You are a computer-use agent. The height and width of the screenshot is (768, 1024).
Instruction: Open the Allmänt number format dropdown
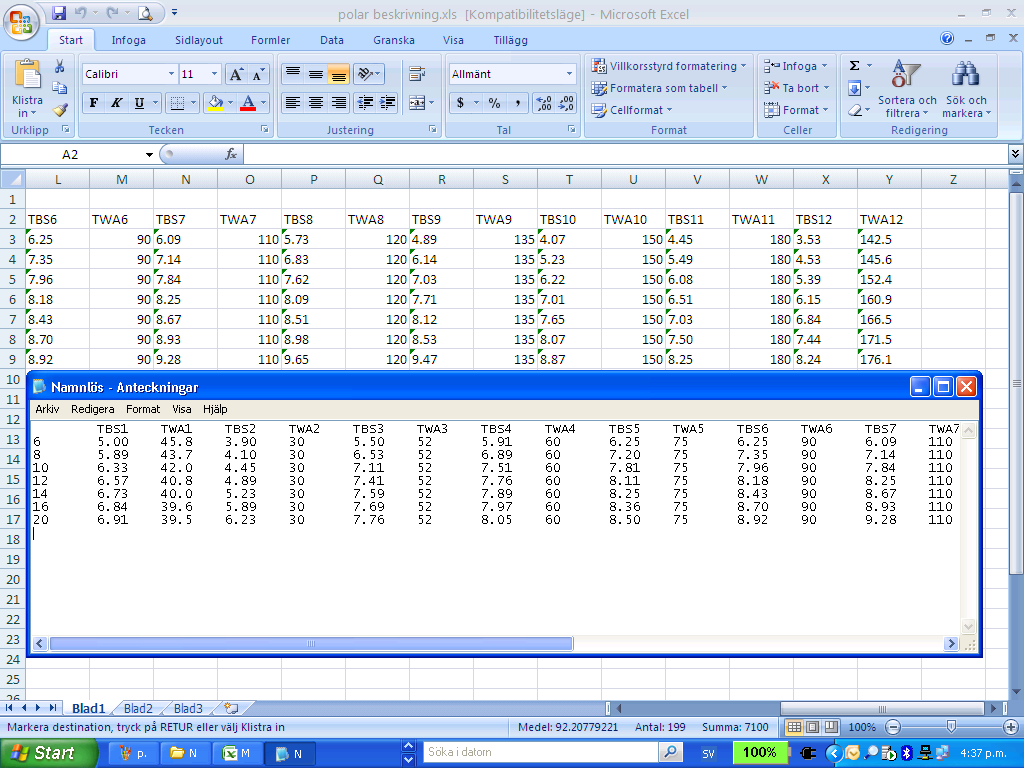pyautogui.click(x=569, y=74)
